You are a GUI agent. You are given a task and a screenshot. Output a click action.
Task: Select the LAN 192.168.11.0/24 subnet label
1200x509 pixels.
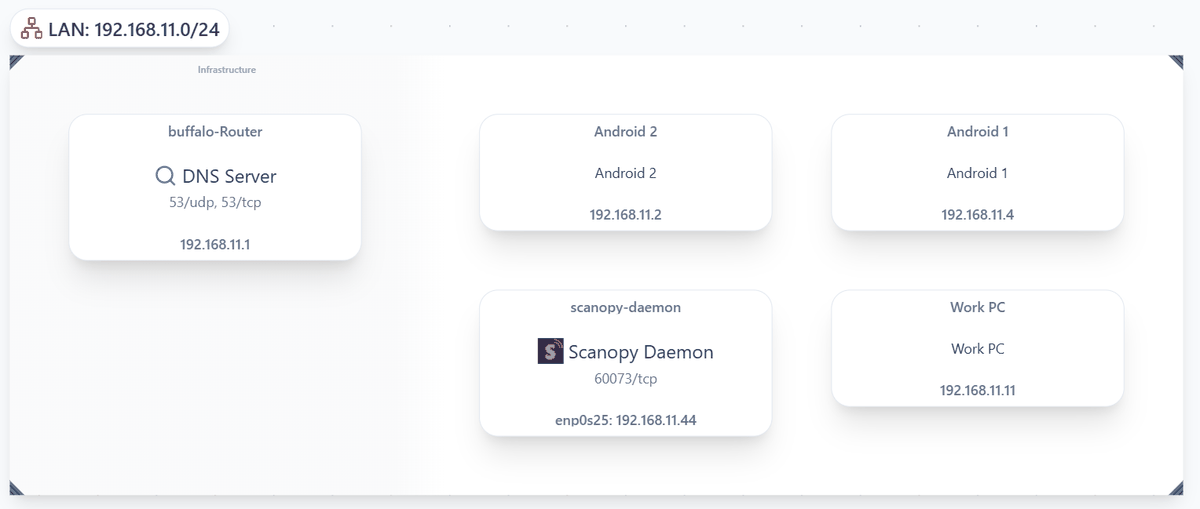click(x=133, y=29)
